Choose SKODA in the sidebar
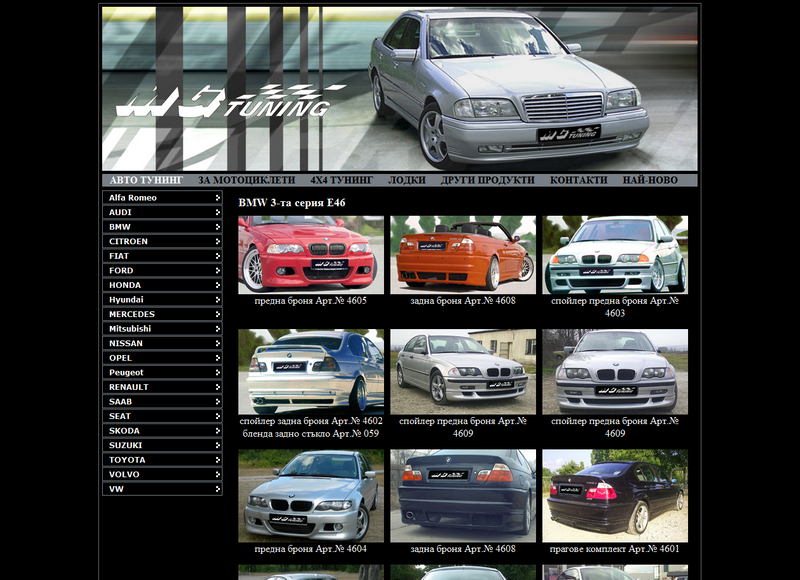This screenshot has width=800, height=580. point(162,431)
